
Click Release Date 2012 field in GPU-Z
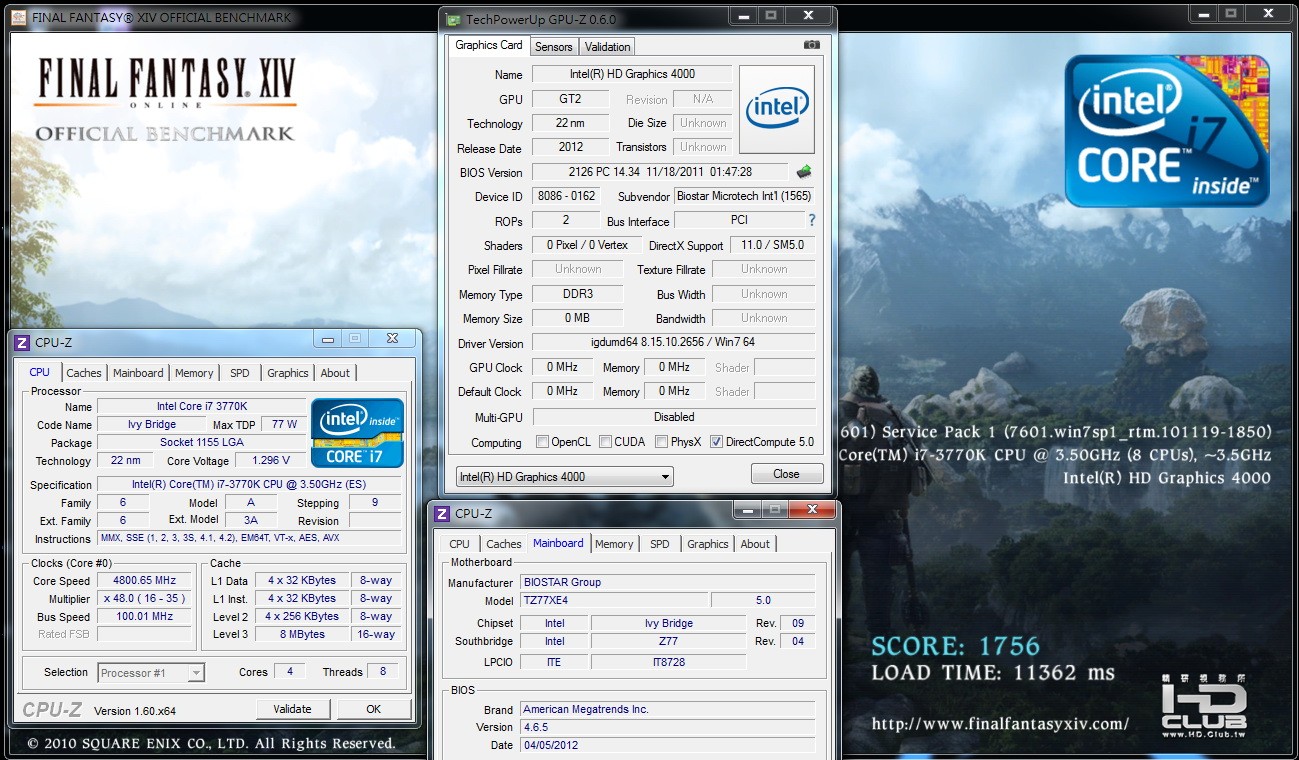(570, 148)
